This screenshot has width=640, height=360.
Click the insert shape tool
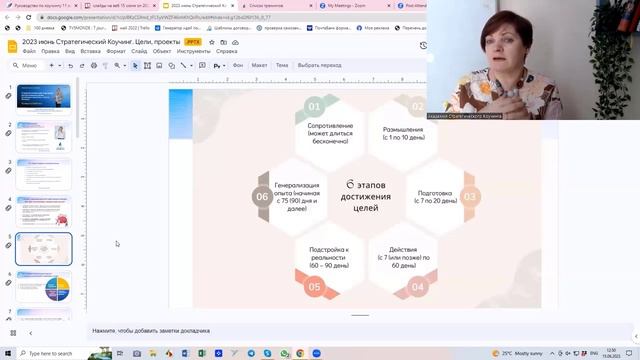point(171,65)
